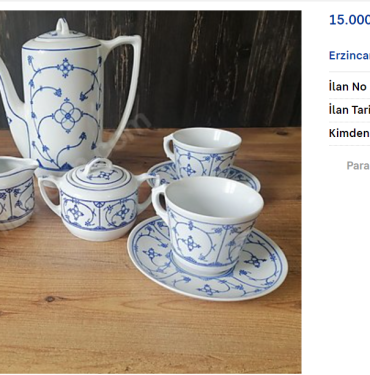Viewport: 370px width, 375px height.
Task: Select the Kimden row label
Action: click(349, 133)
